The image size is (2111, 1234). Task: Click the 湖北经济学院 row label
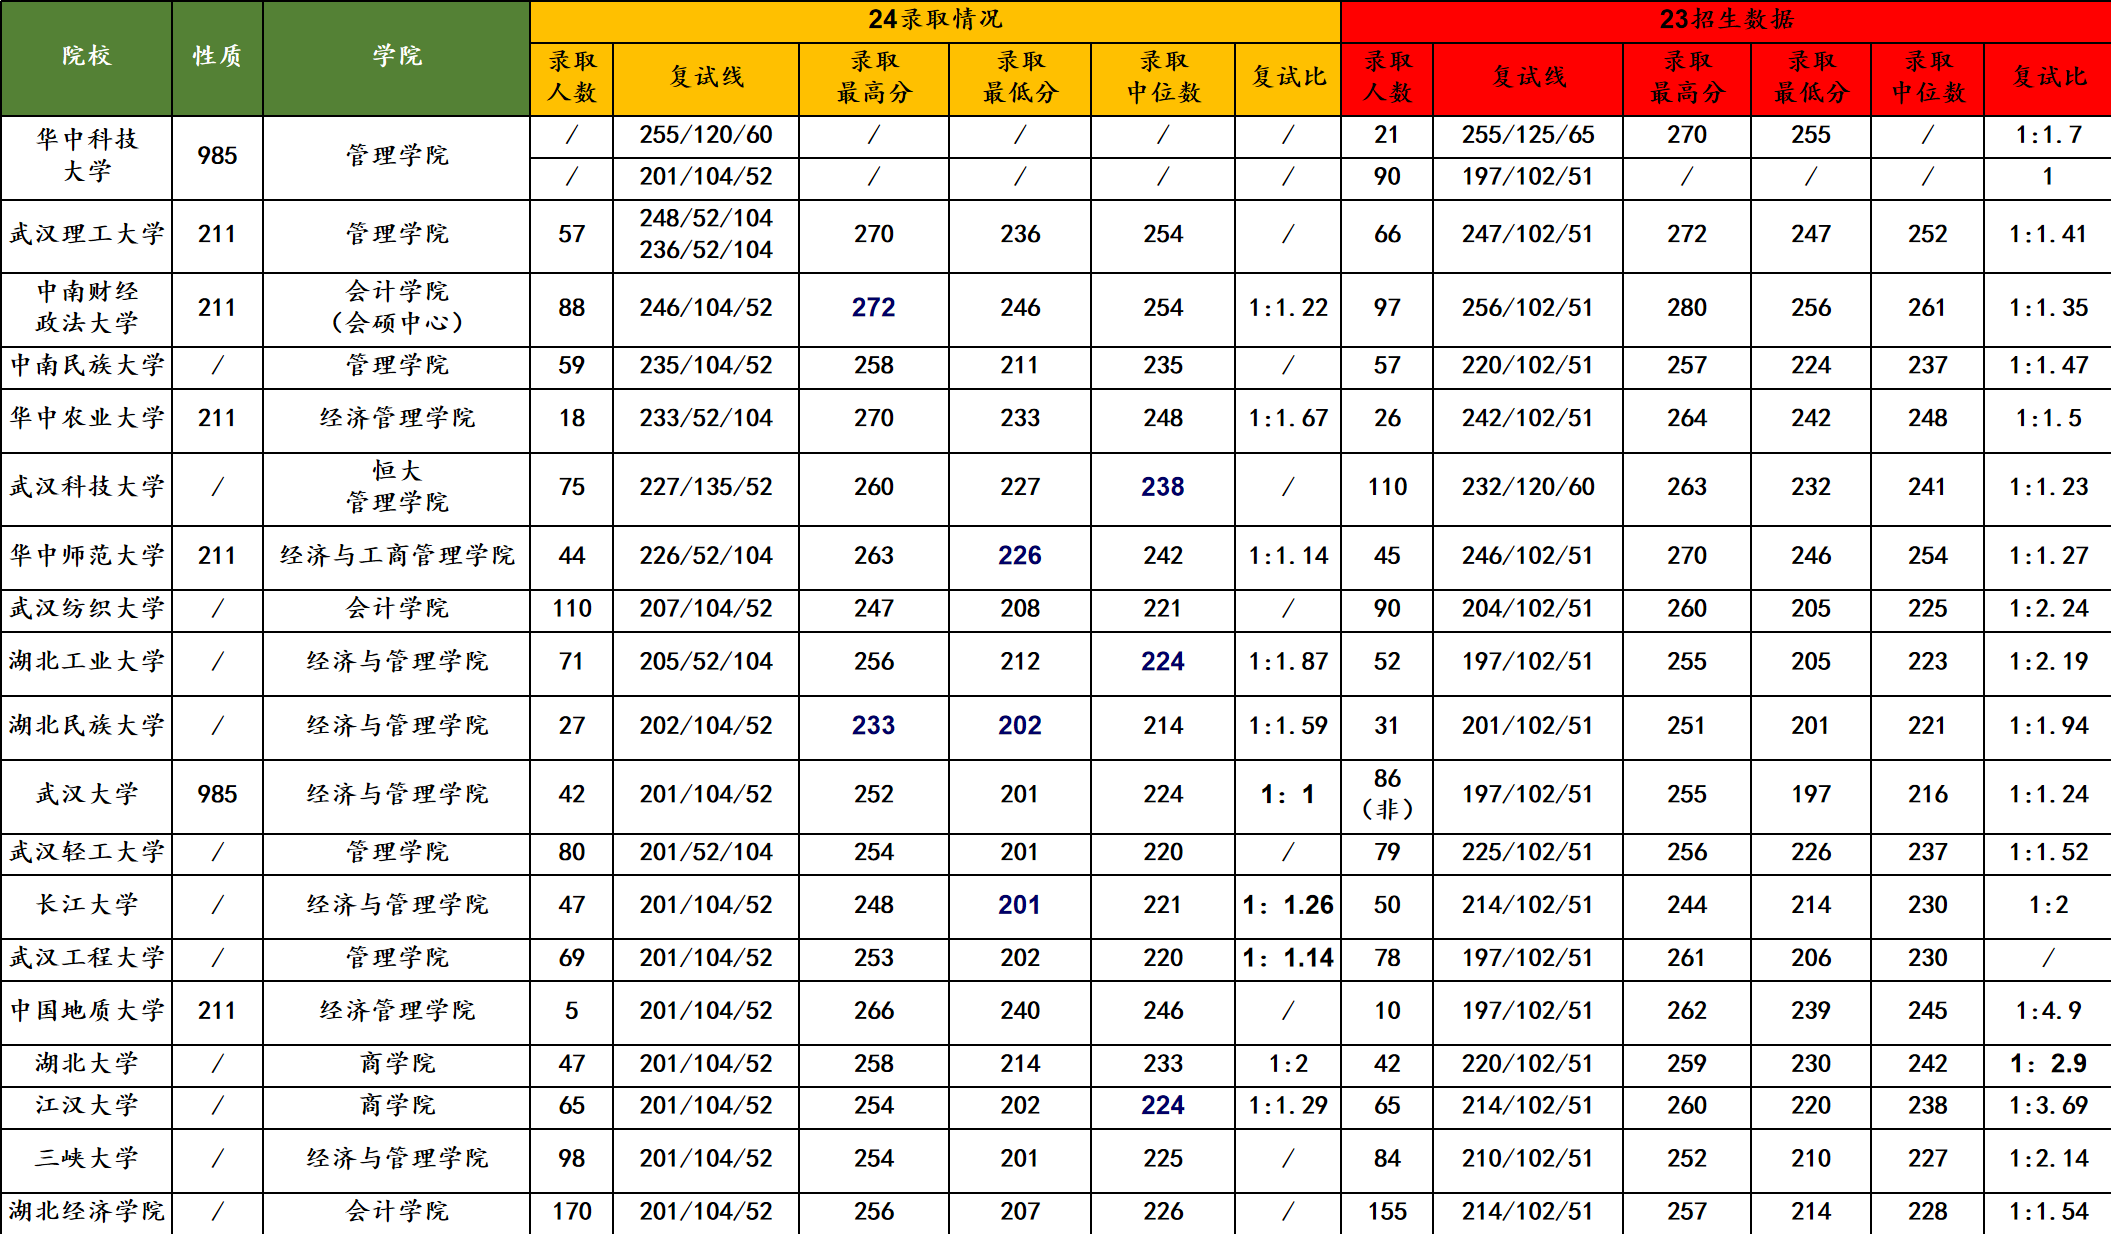86,1212
